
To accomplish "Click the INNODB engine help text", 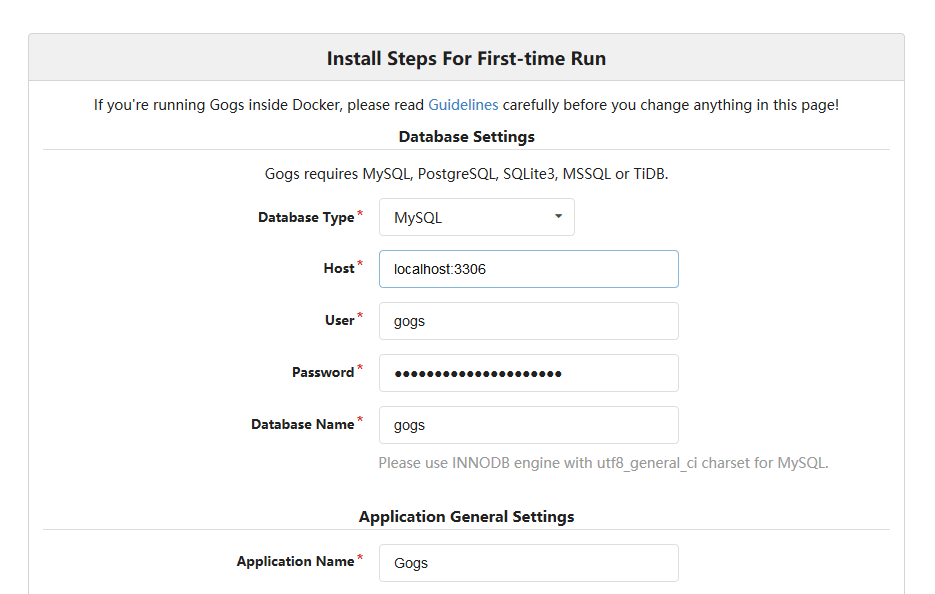I will [603, 463].
